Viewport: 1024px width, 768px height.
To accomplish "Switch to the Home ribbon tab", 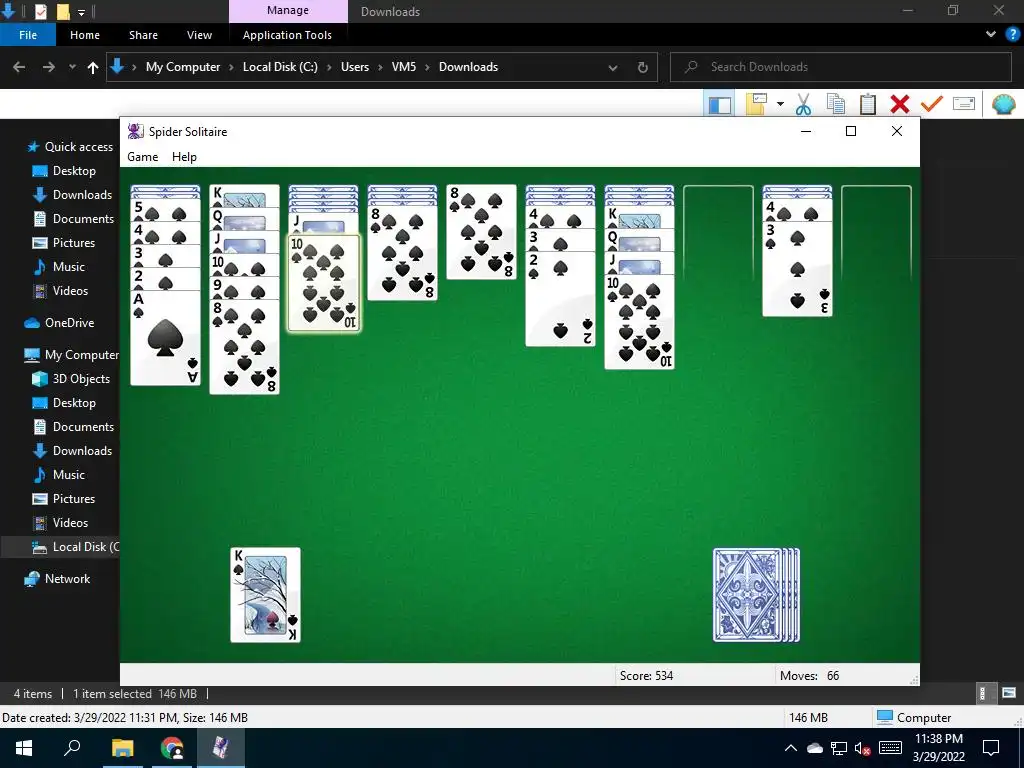I will point(85,35).
